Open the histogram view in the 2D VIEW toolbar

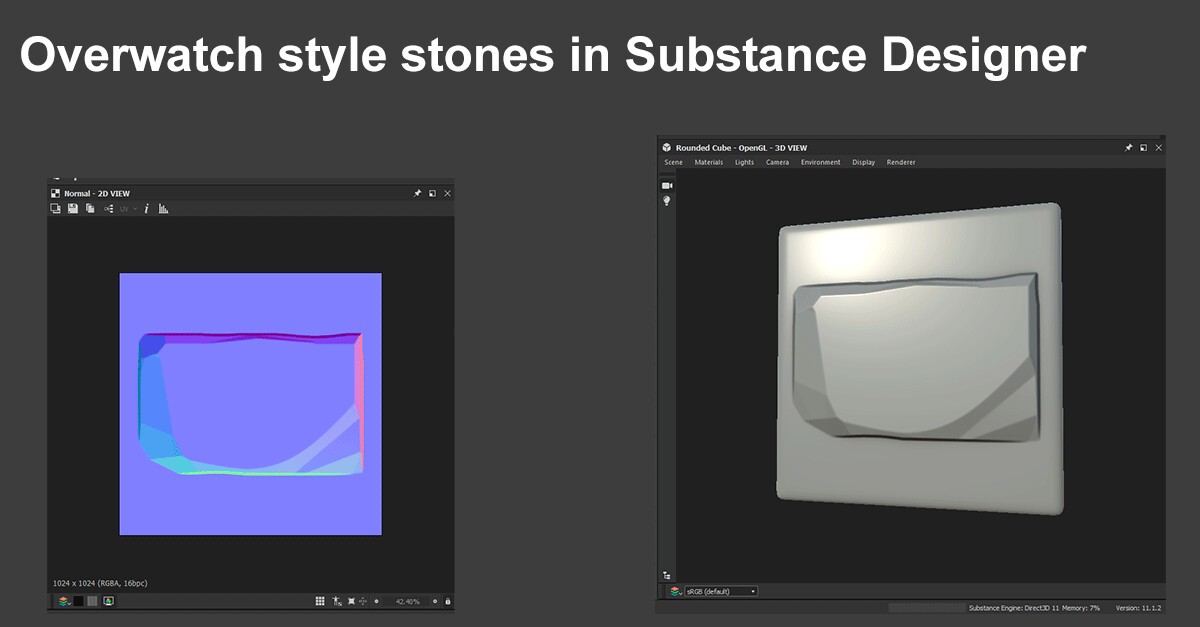163,209
